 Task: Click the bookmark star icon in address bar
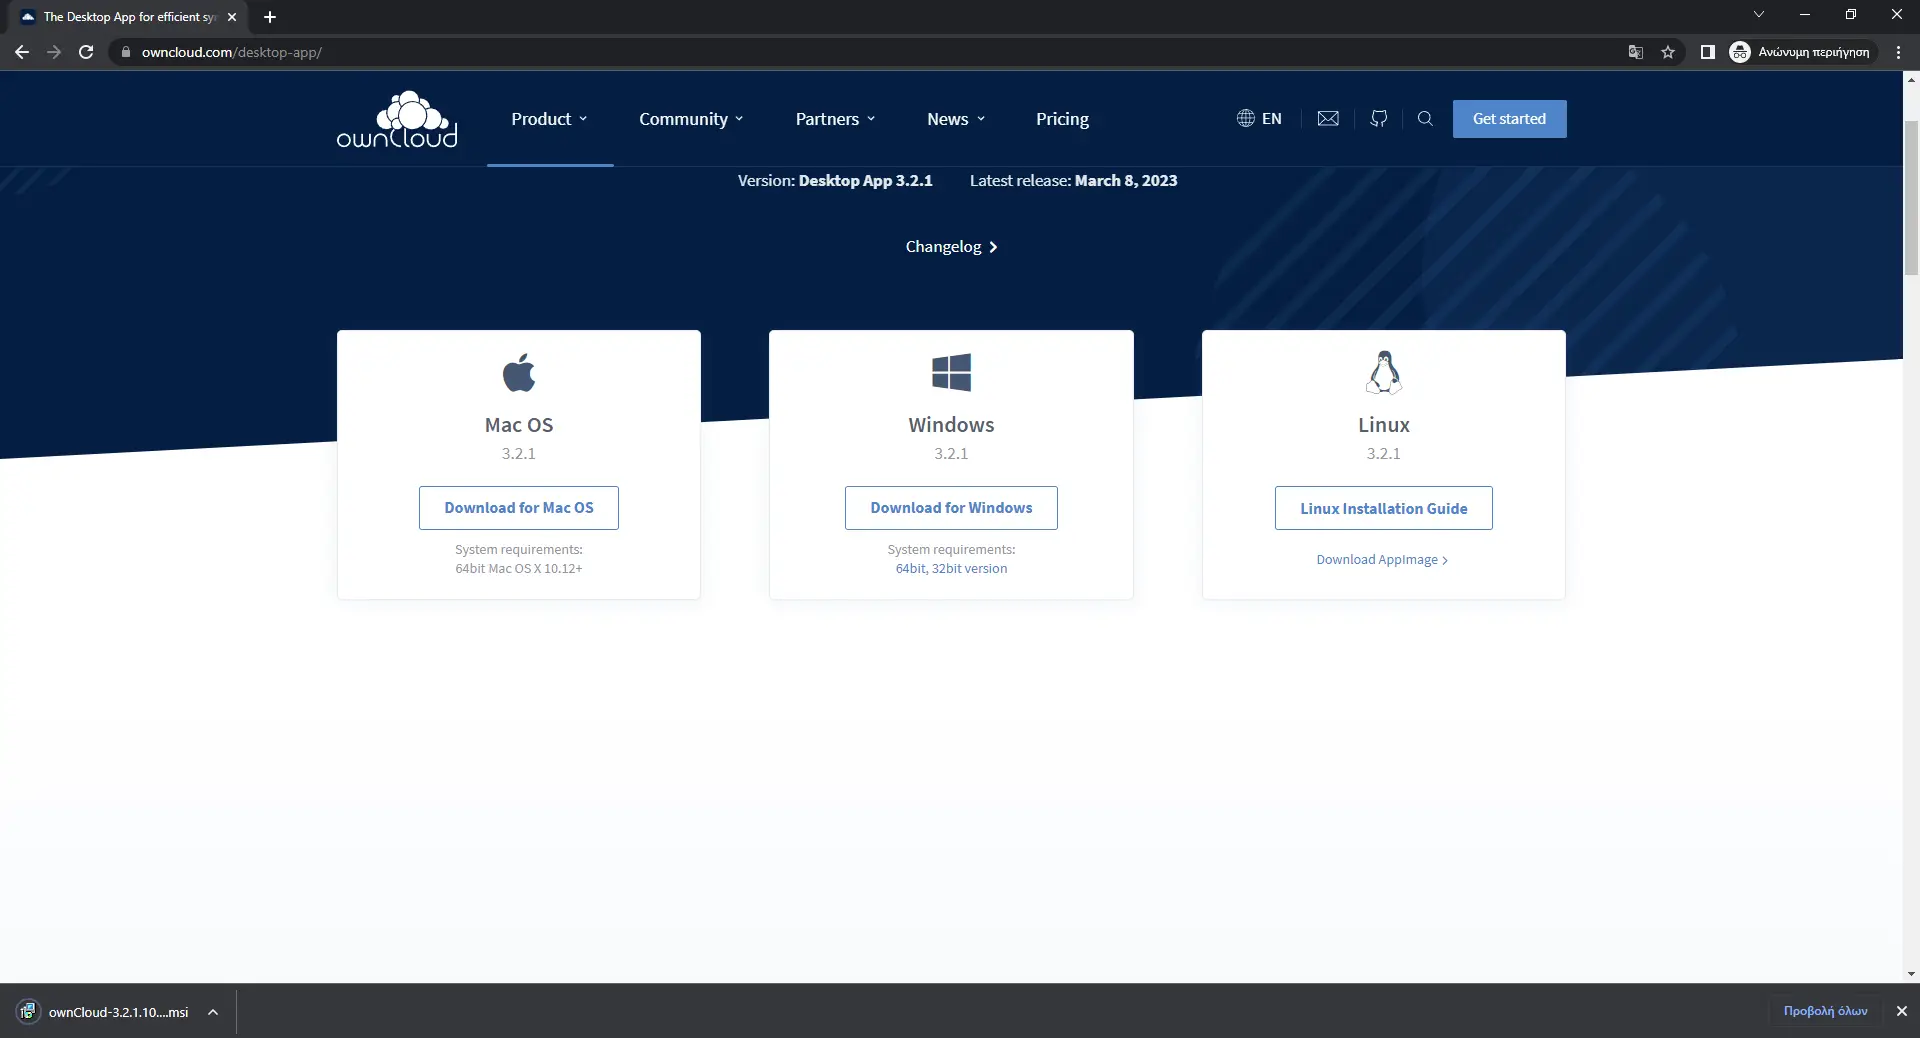[x=1668, y=52]
